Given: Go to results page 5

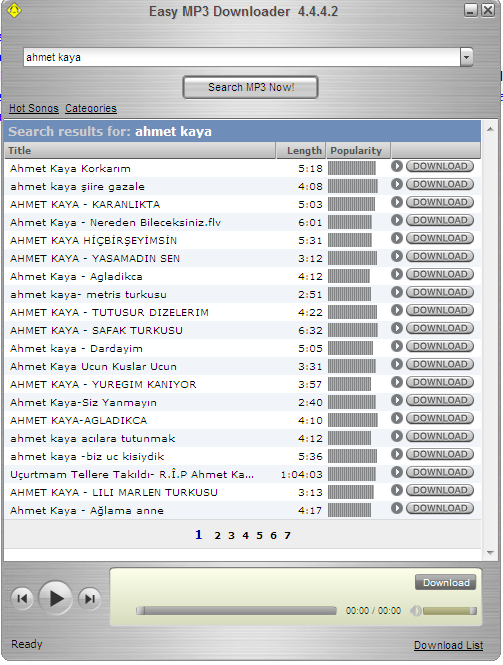Looking at the screenshot, I should pyautogui.click(x=260, y=536).
